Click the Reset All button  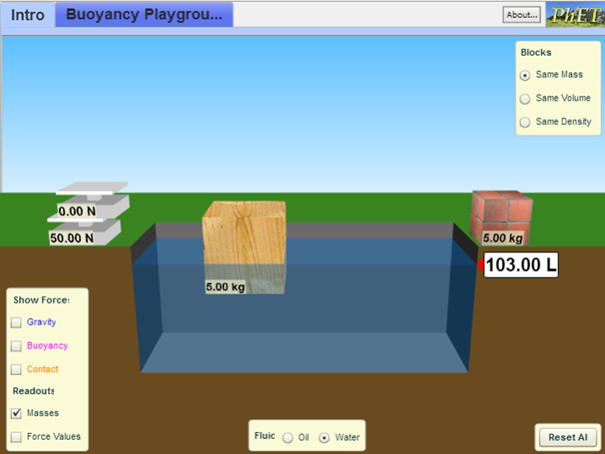tap(568, 437)
